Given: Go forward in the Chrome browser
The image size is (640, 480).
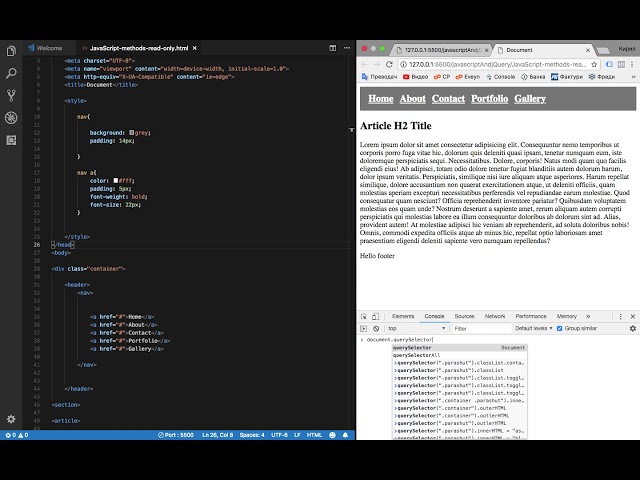Looking at the screenshot, I should [x=376, y=64].
